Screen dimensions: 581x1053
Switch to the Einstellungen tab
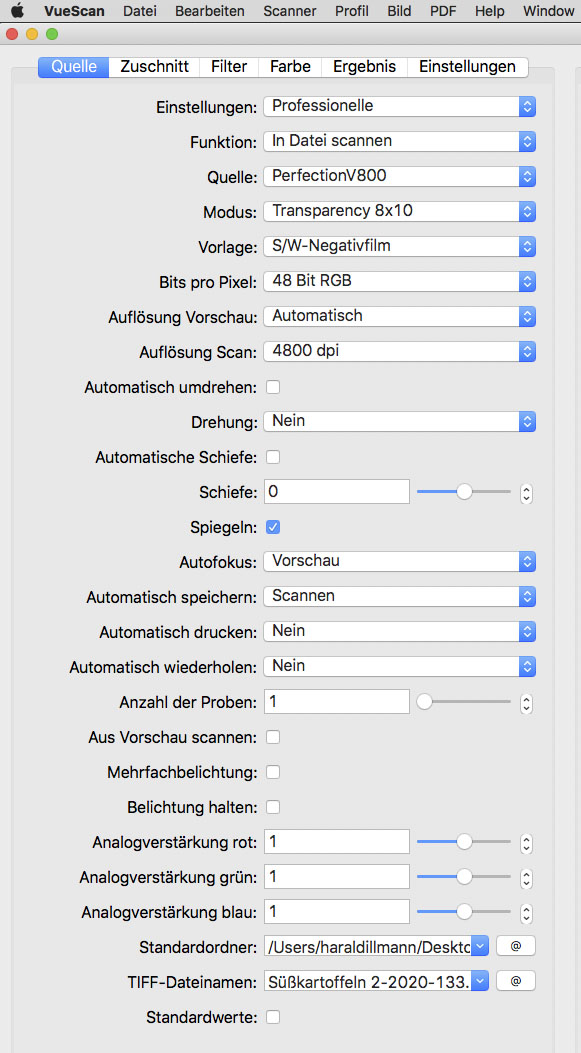467,67
